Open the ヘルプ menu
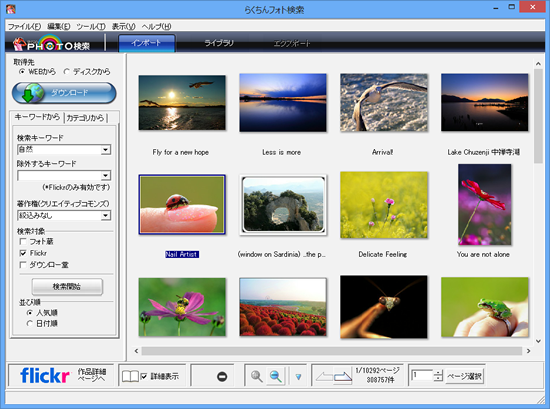The width and height of the screenshot is (550, 409). (156, 26)
